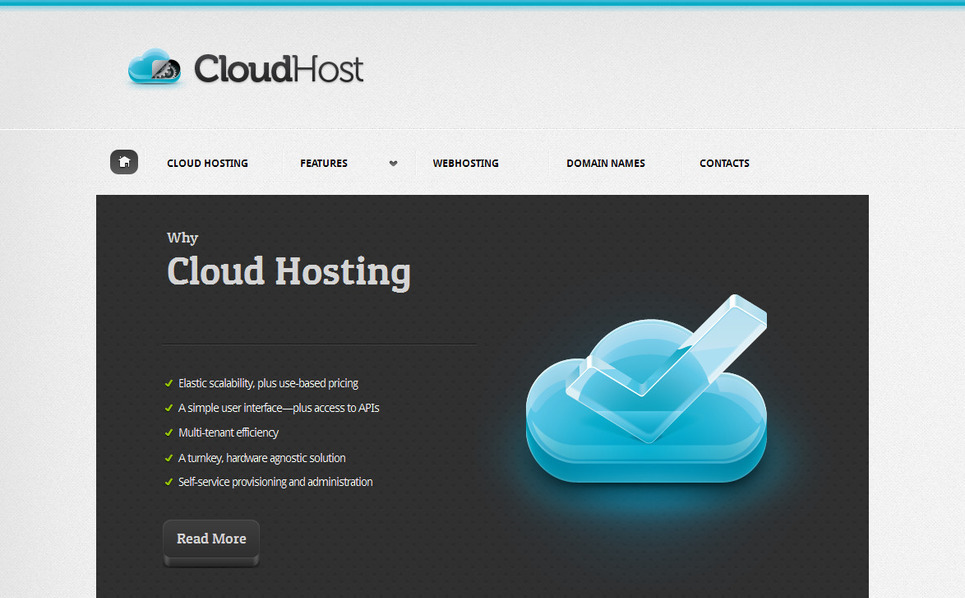Screen dimensions: 965x598
Task: Click the green check beside Self-service provisioning
Action: click(169, 482)
